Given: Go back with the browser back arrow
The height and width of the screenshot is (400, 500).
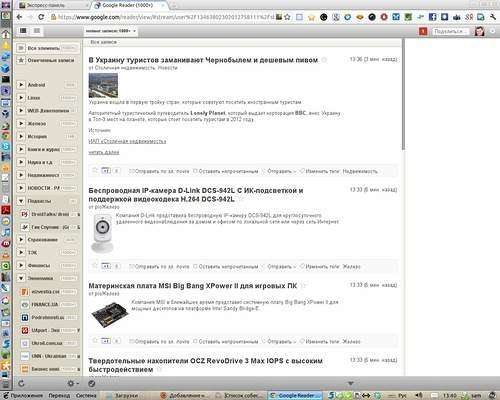Looking at the screenshot, I should [19, 17].
